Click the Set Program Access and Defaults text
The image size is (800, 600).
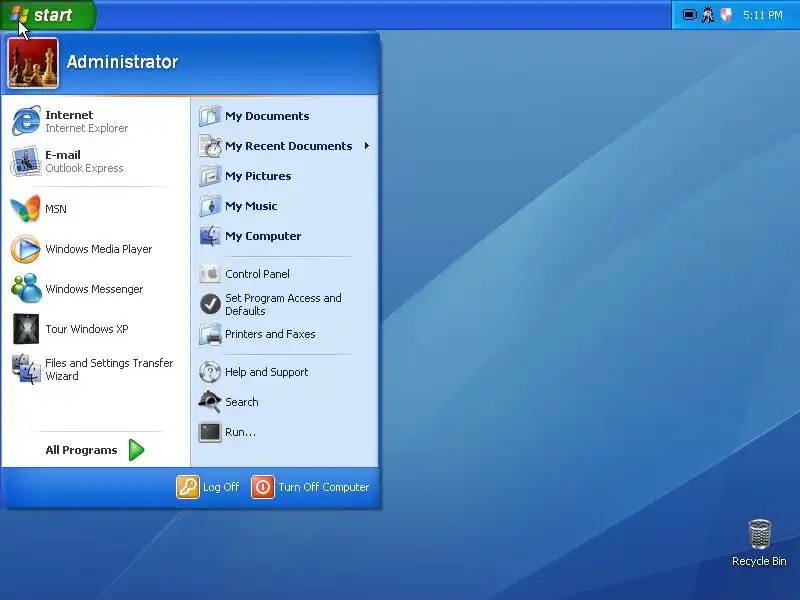click(x=283, y=305)
